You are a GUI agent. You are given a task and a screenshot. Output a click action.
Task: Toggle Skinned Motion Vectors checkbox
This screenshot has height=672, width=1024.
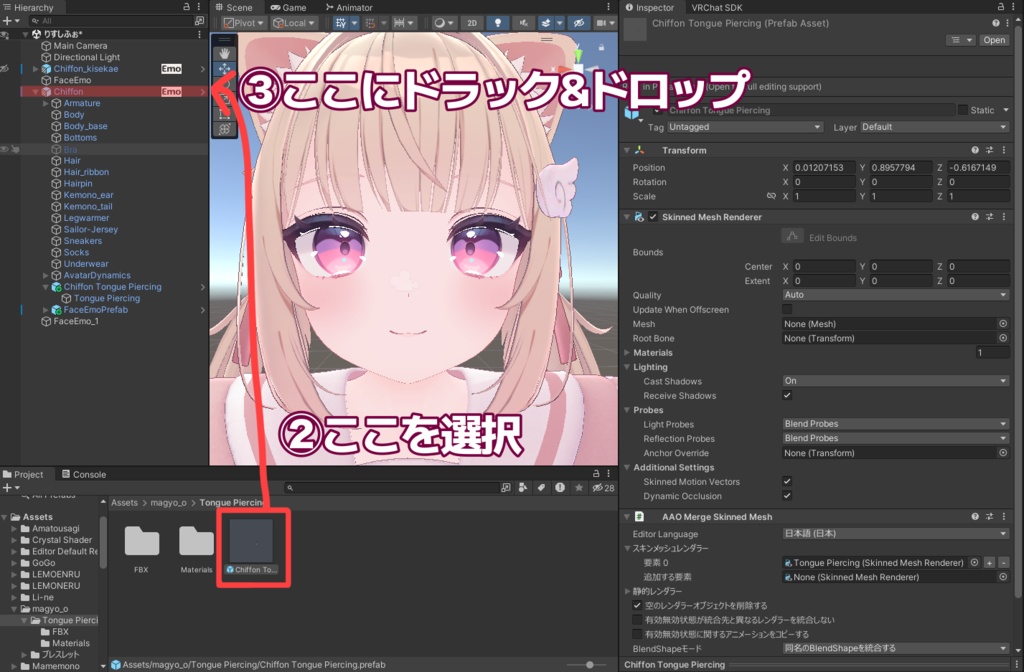(x=787, y=481)
